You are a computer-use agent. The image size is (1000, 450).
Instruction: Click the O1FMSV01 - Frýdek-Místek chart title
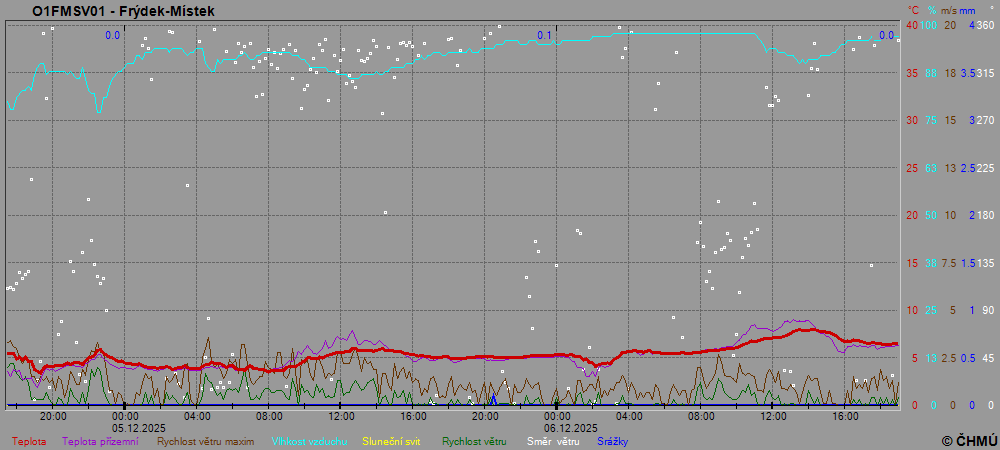[x=123, y=11]
